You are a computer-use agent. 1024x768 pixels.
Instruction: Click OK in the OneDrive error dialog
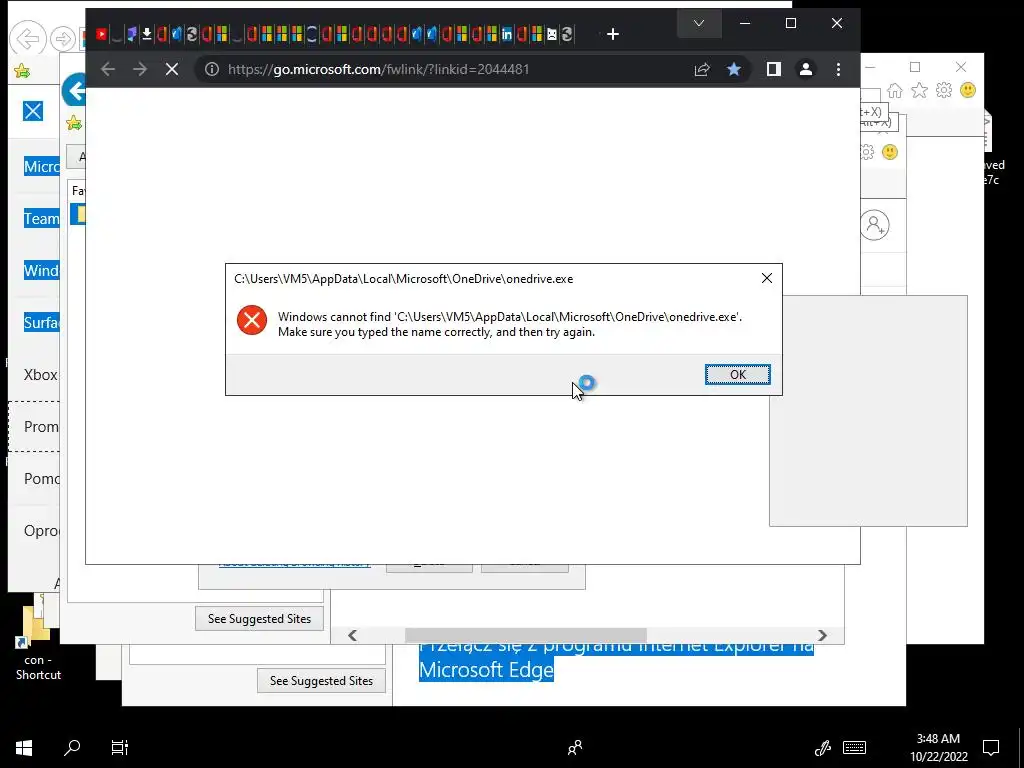[737, 374]
